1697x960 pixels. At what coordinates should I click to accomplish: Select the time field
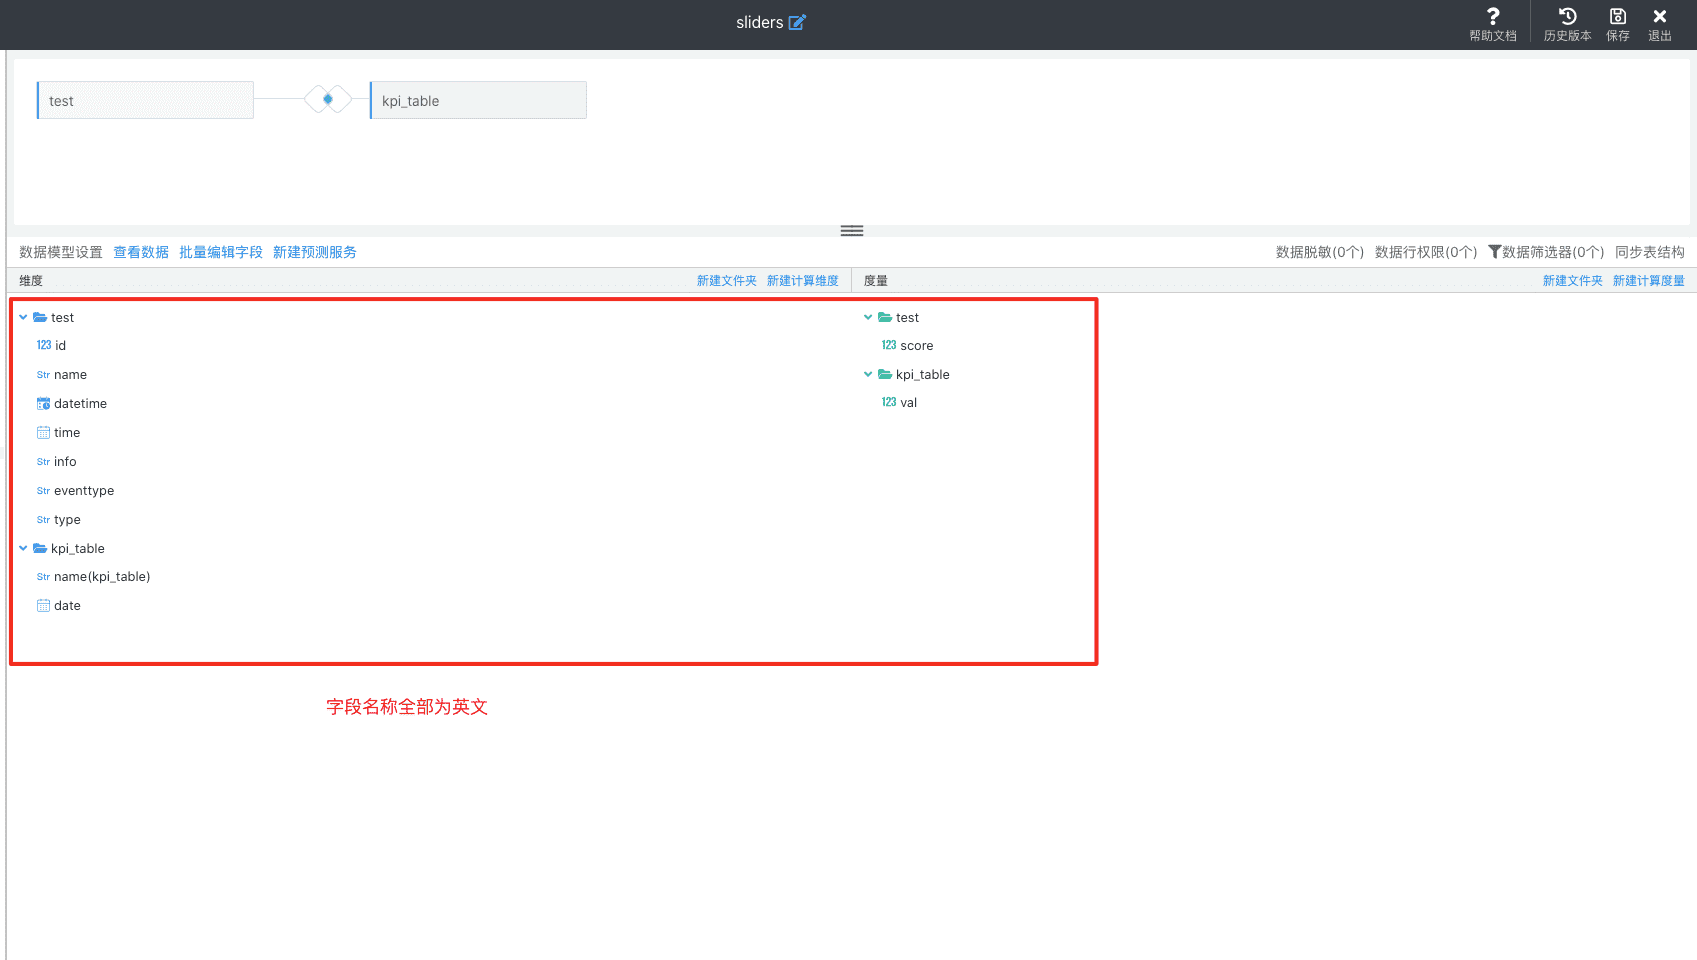(67, 433)
